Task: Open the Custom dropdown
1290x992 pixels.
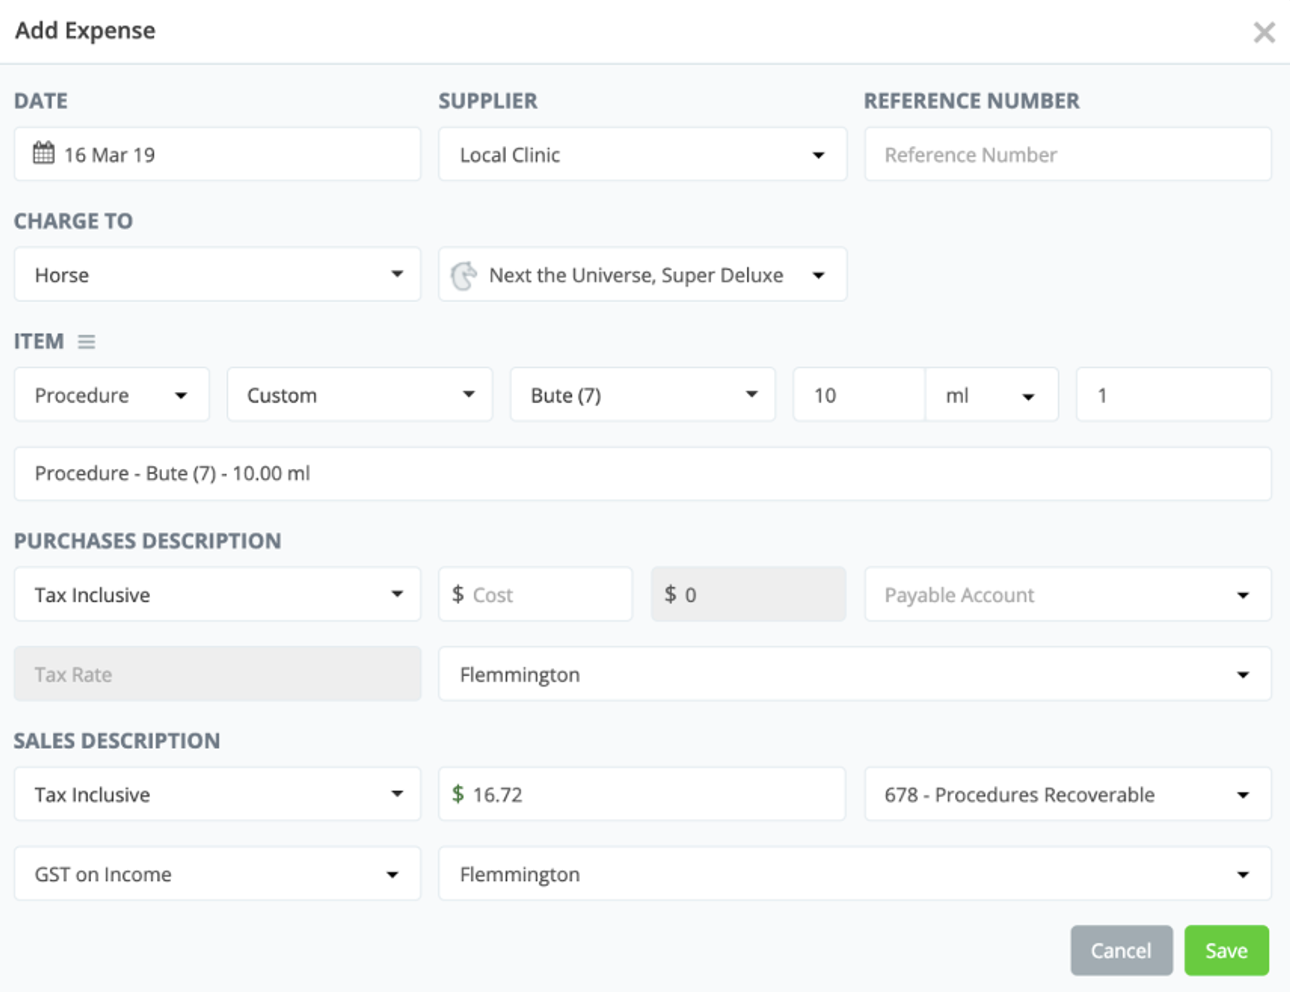Action: [x=359, y=395]
